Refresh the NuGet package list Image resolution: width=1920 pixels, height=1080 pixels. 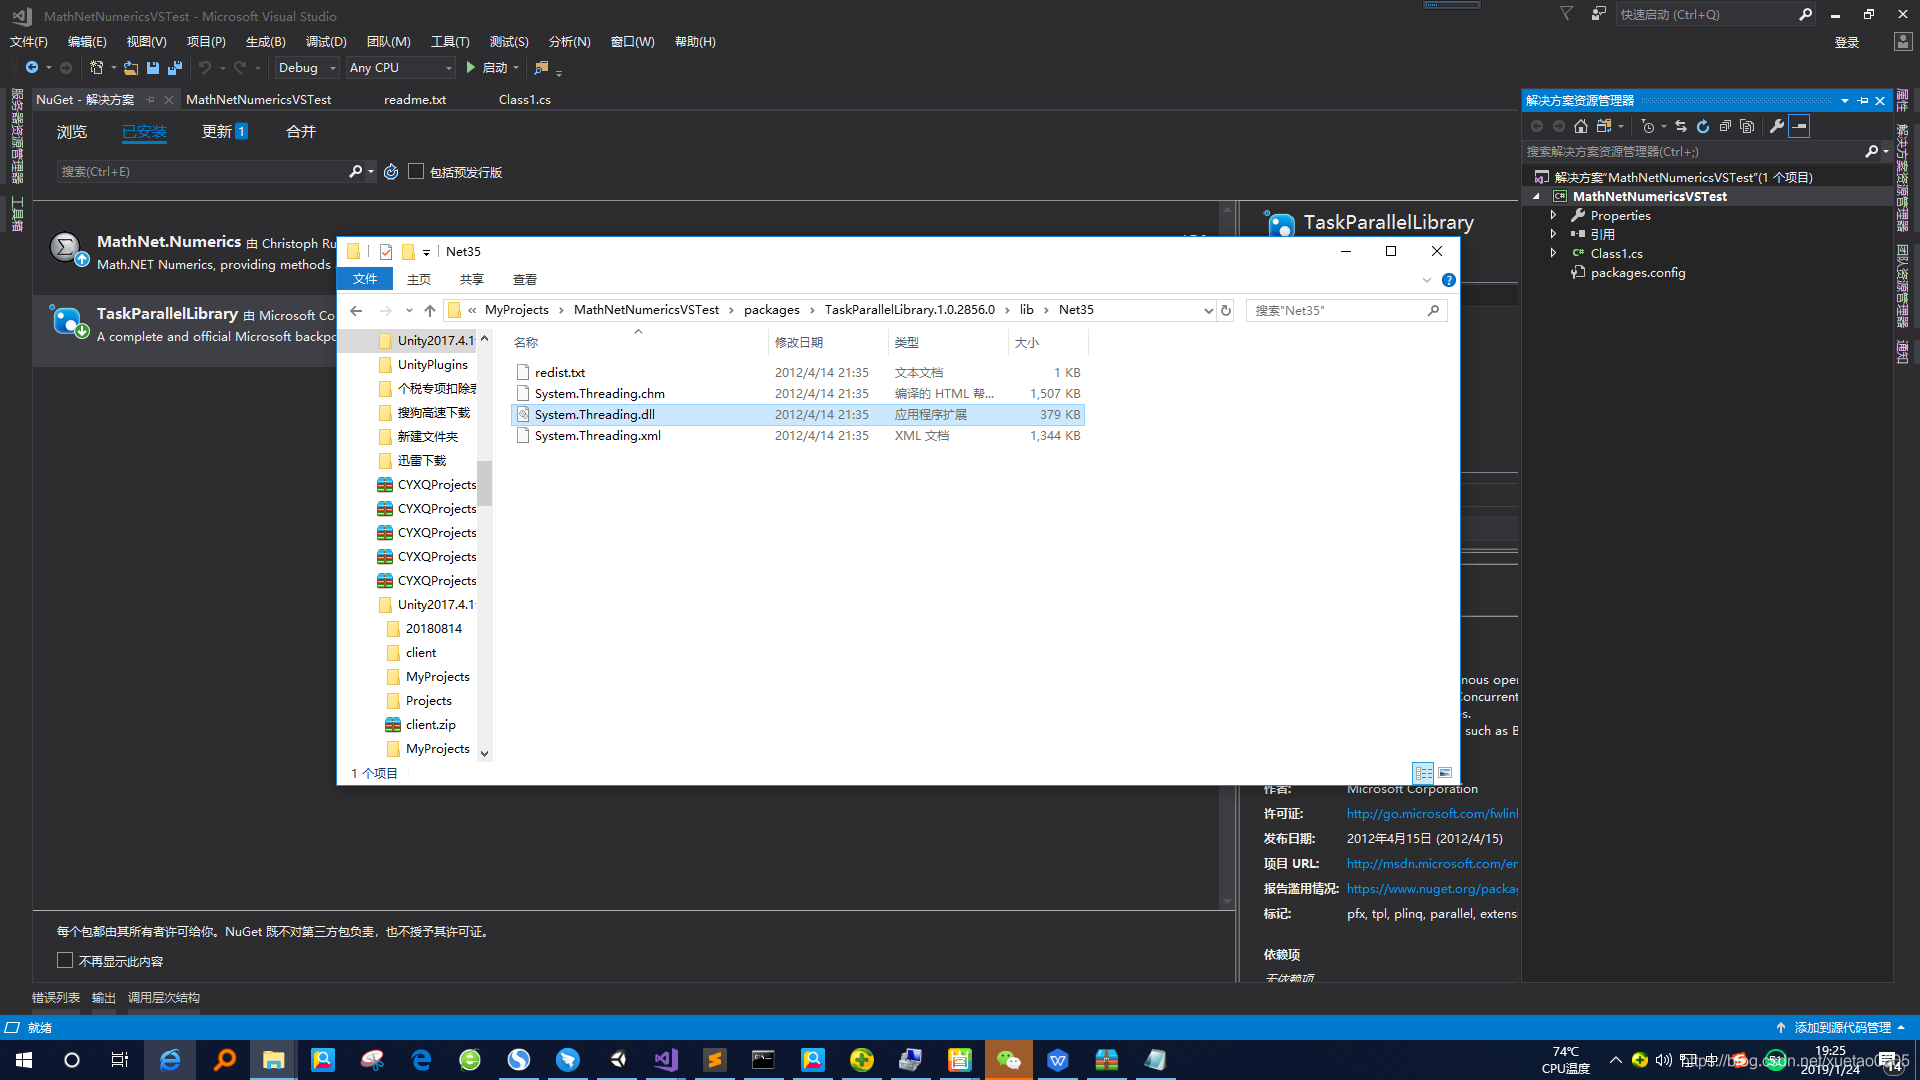click(x=390, y=171)
